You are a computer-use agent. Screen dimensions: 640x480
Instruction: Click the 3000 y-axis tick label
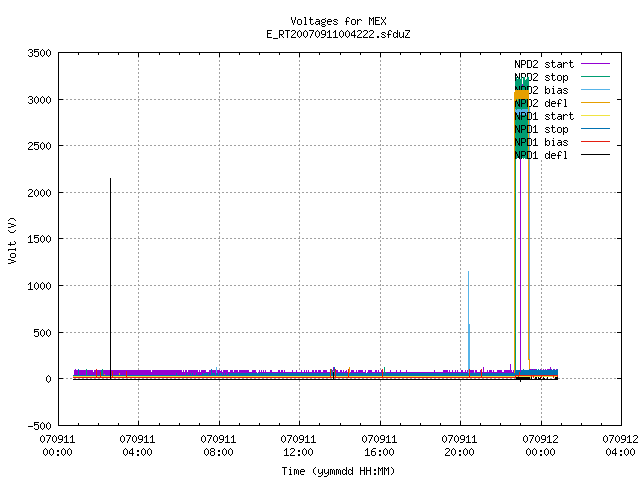(40, 100)
